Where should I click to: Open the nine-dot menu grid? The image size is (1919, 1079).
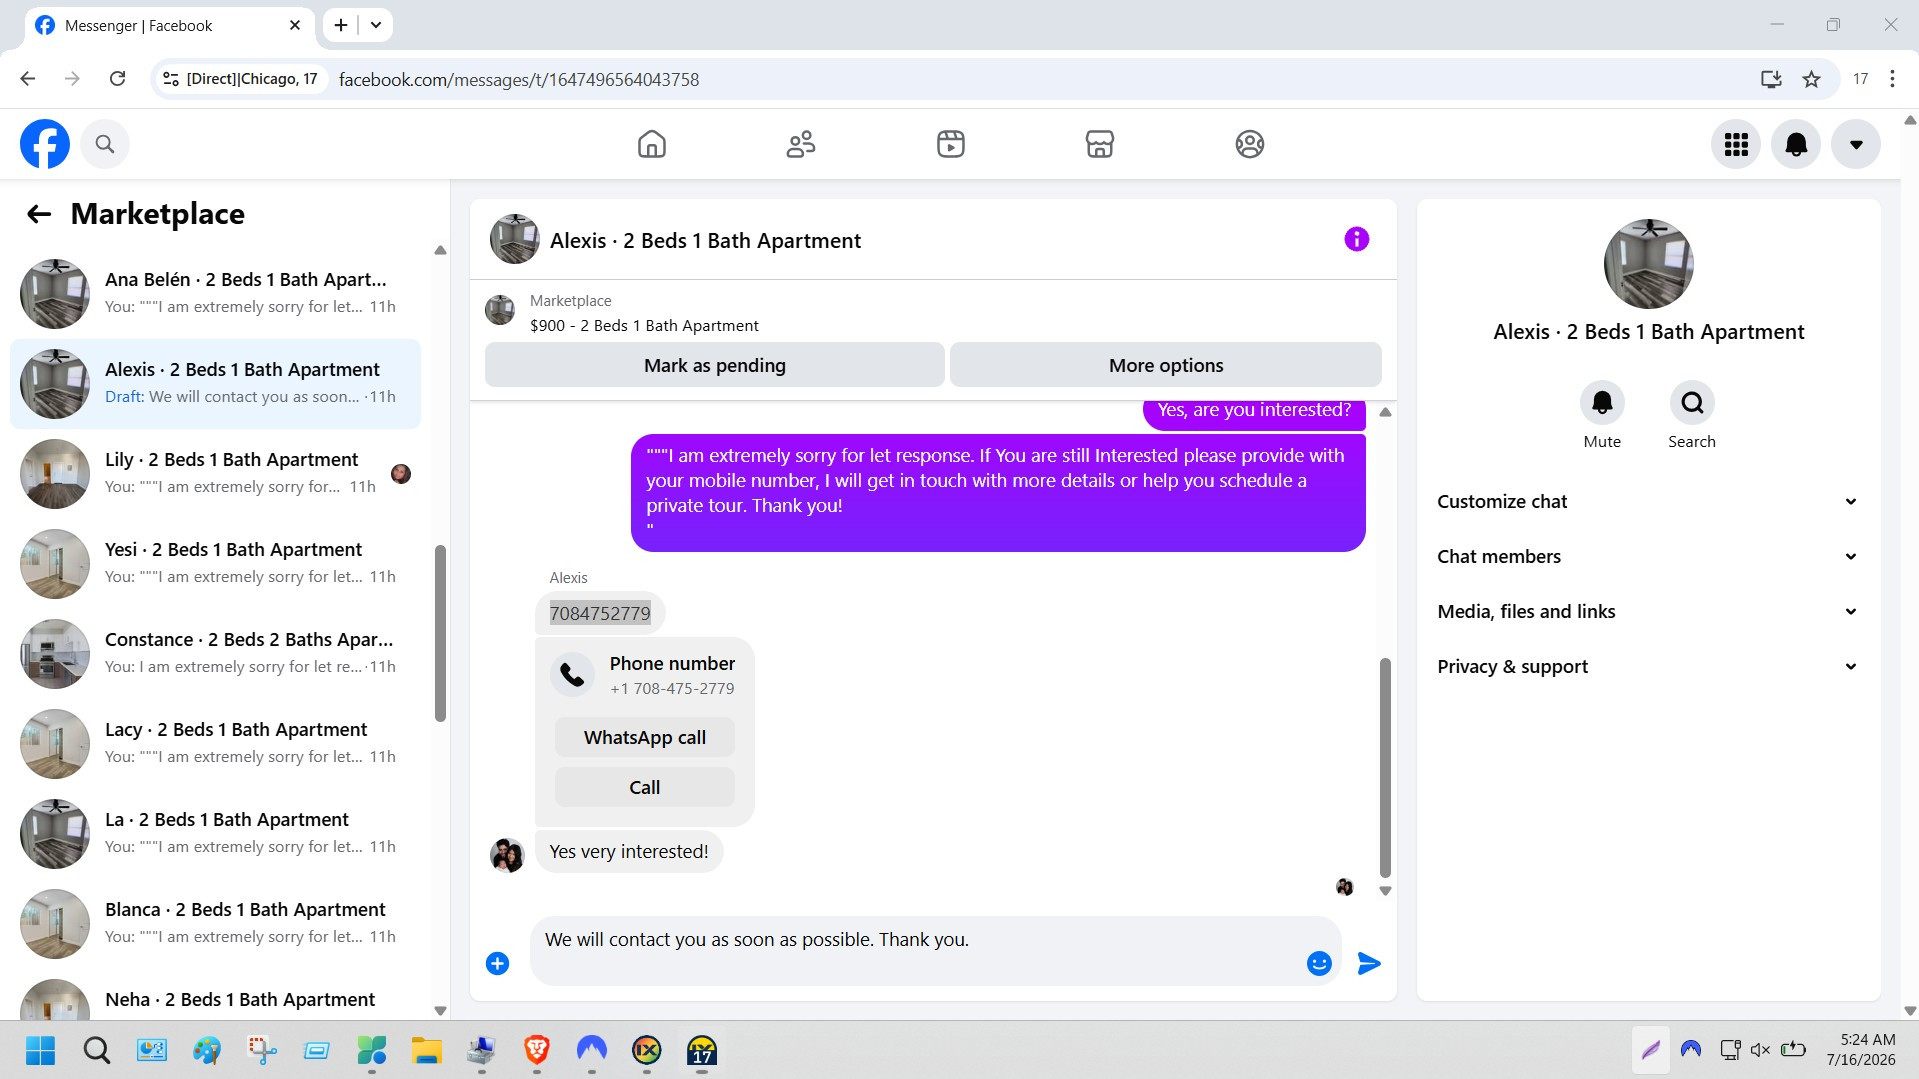click(x=1736, y=144)
